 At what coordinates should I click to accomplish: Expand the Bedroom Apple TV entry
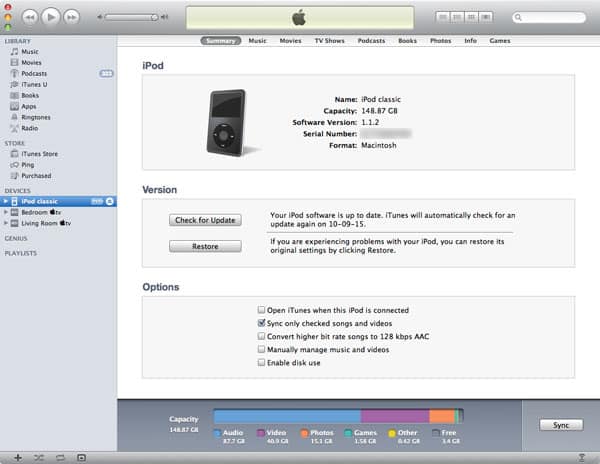[6, 212]
